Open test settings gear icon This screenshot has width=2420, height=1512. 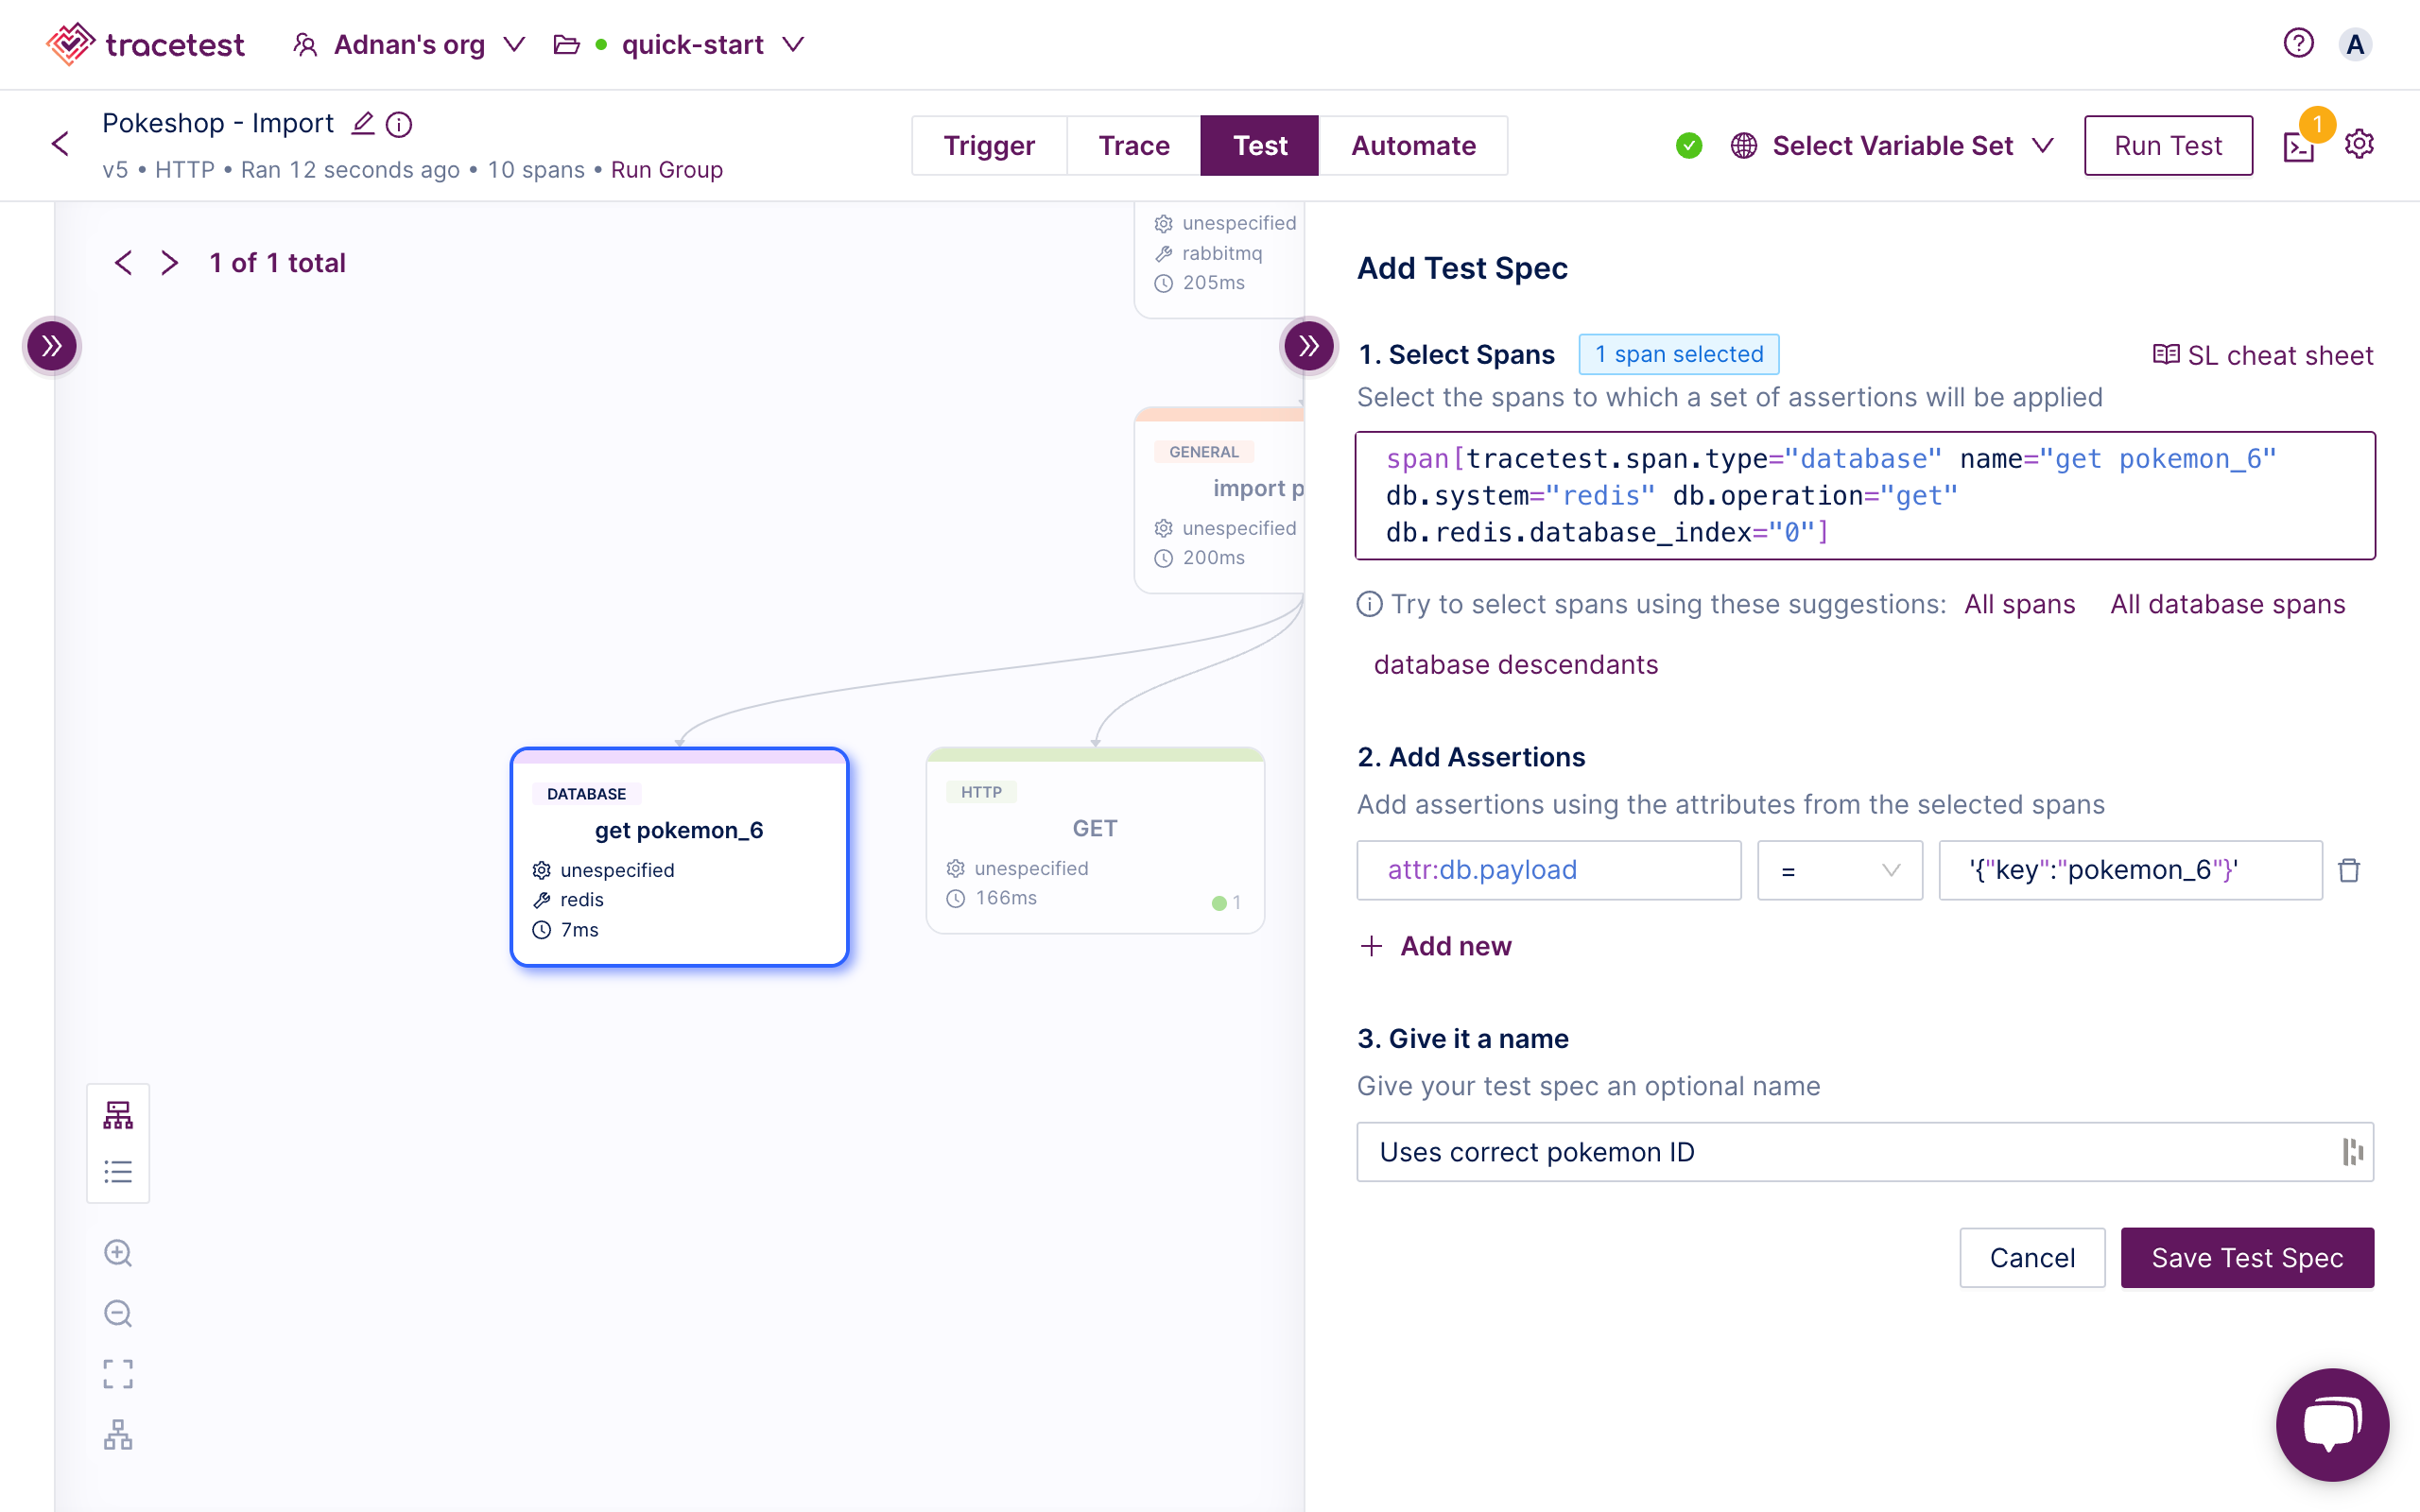coord(2359,144)
